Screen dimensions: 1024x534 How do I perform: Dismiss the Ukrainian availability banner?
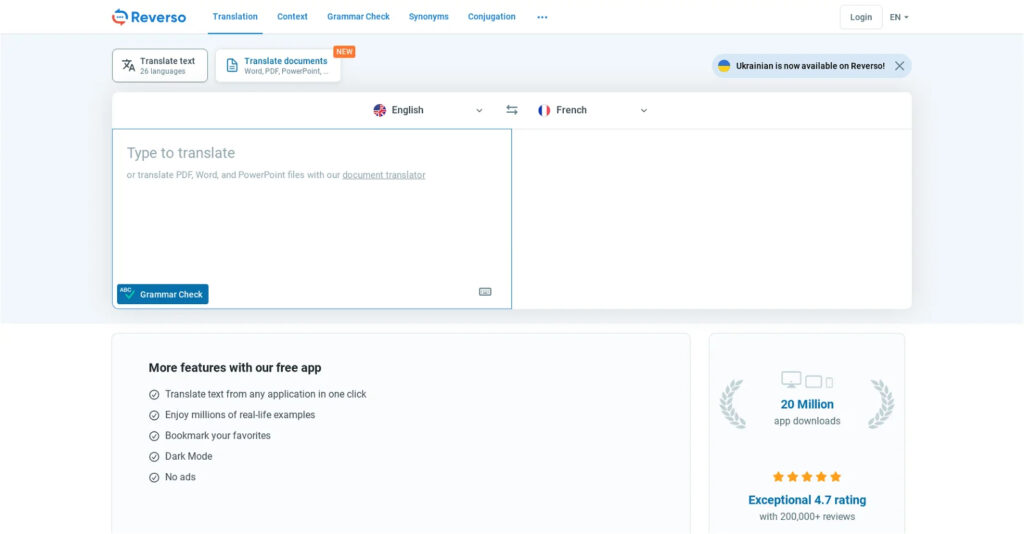(899, 66)
